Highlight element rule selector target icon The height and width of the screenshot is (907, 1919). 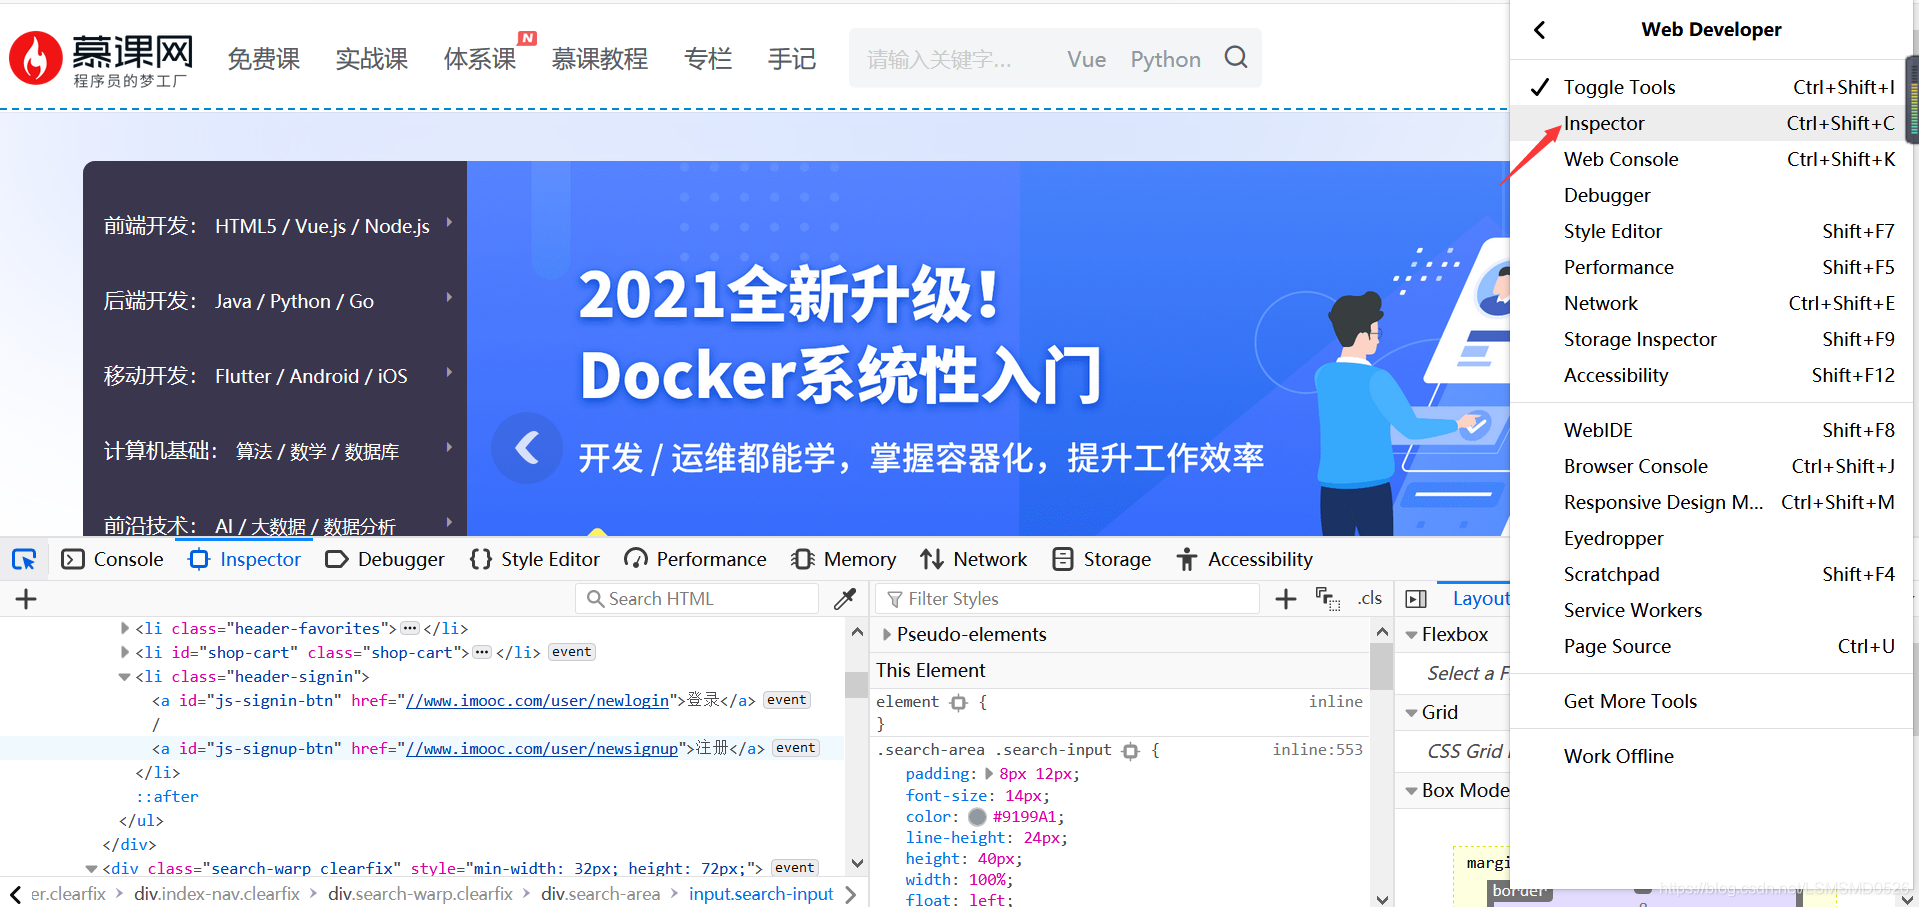pos(959,702)
